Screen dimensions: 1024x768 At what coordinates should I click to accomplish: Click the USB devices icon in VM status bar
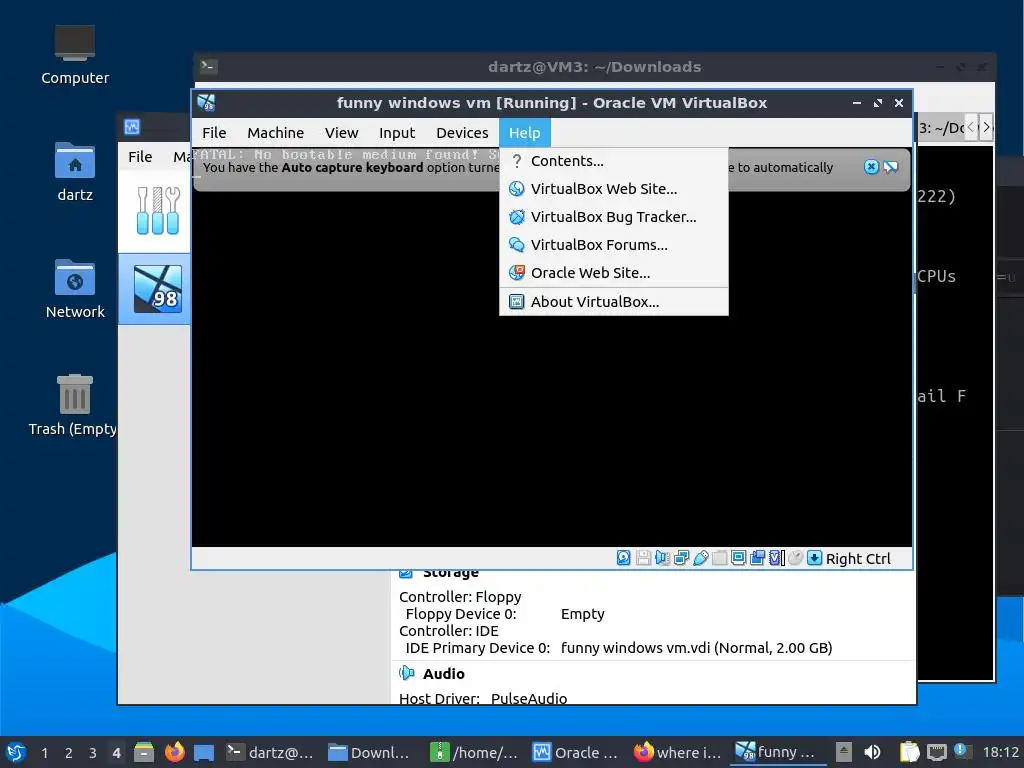(x=701, y=558)
